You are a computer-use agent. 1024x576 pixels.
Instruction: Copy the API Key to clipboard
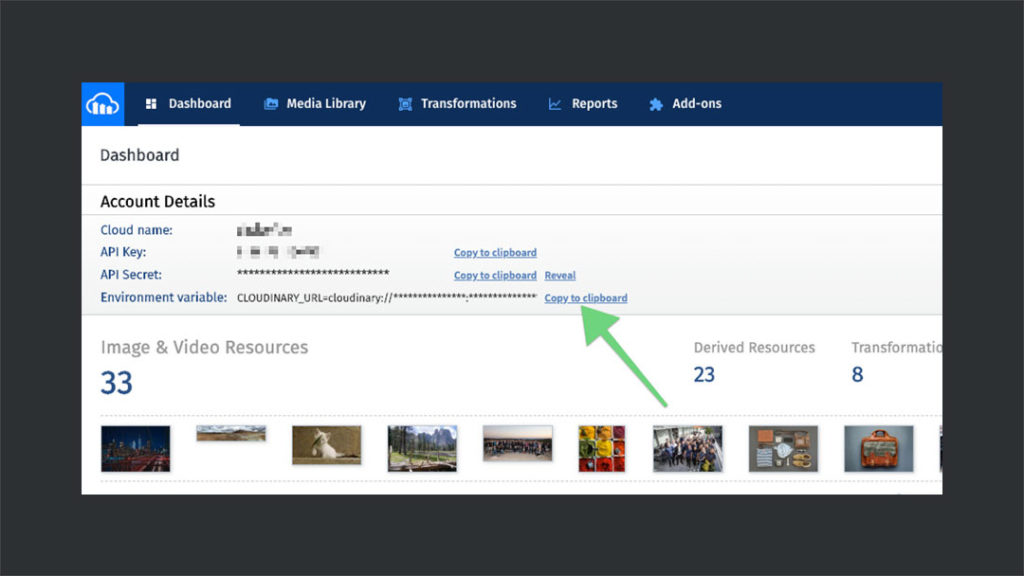495,253
